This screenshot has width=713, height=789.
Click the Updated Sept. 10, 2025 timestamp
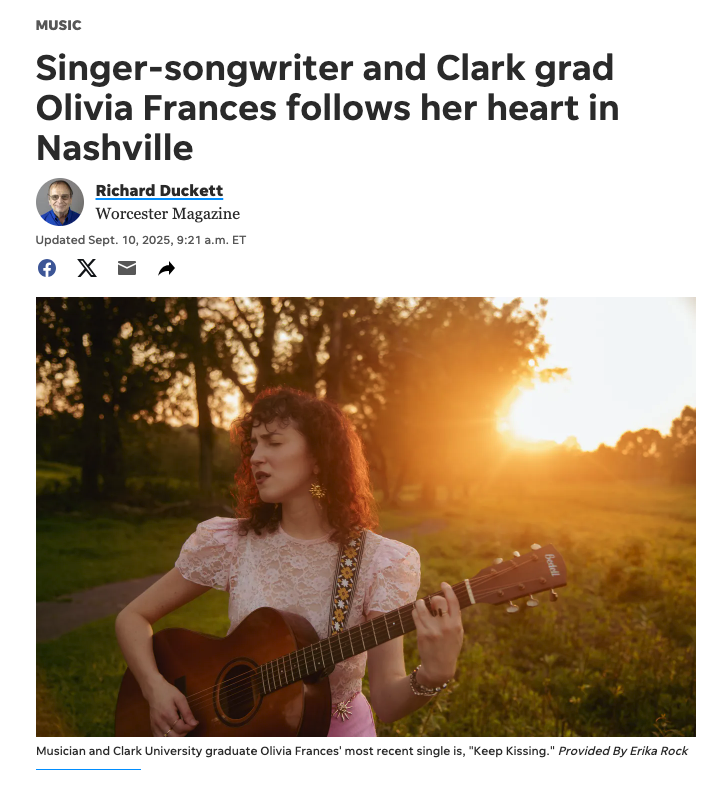click(141, 240)
